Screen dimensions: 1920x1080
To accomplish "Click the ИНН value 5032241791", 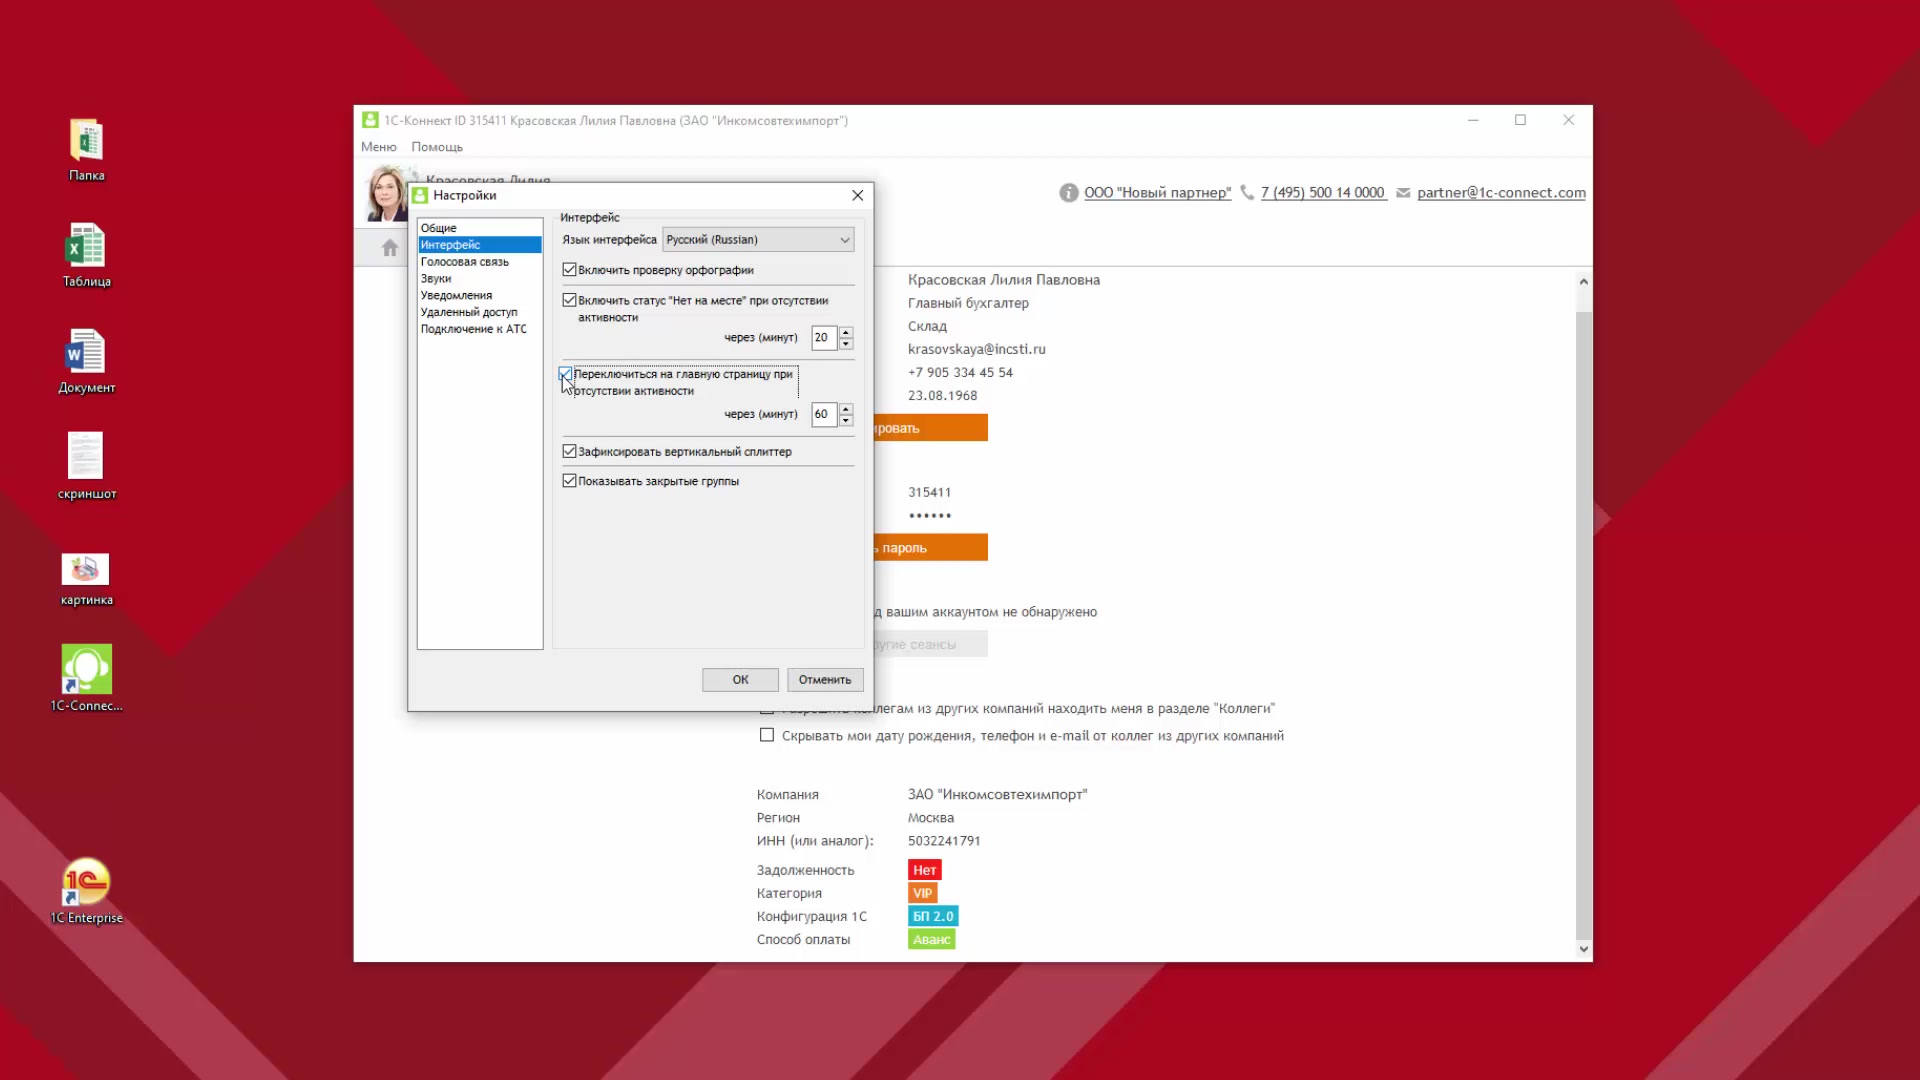I will pyautogui.click(x=944, y=841).
